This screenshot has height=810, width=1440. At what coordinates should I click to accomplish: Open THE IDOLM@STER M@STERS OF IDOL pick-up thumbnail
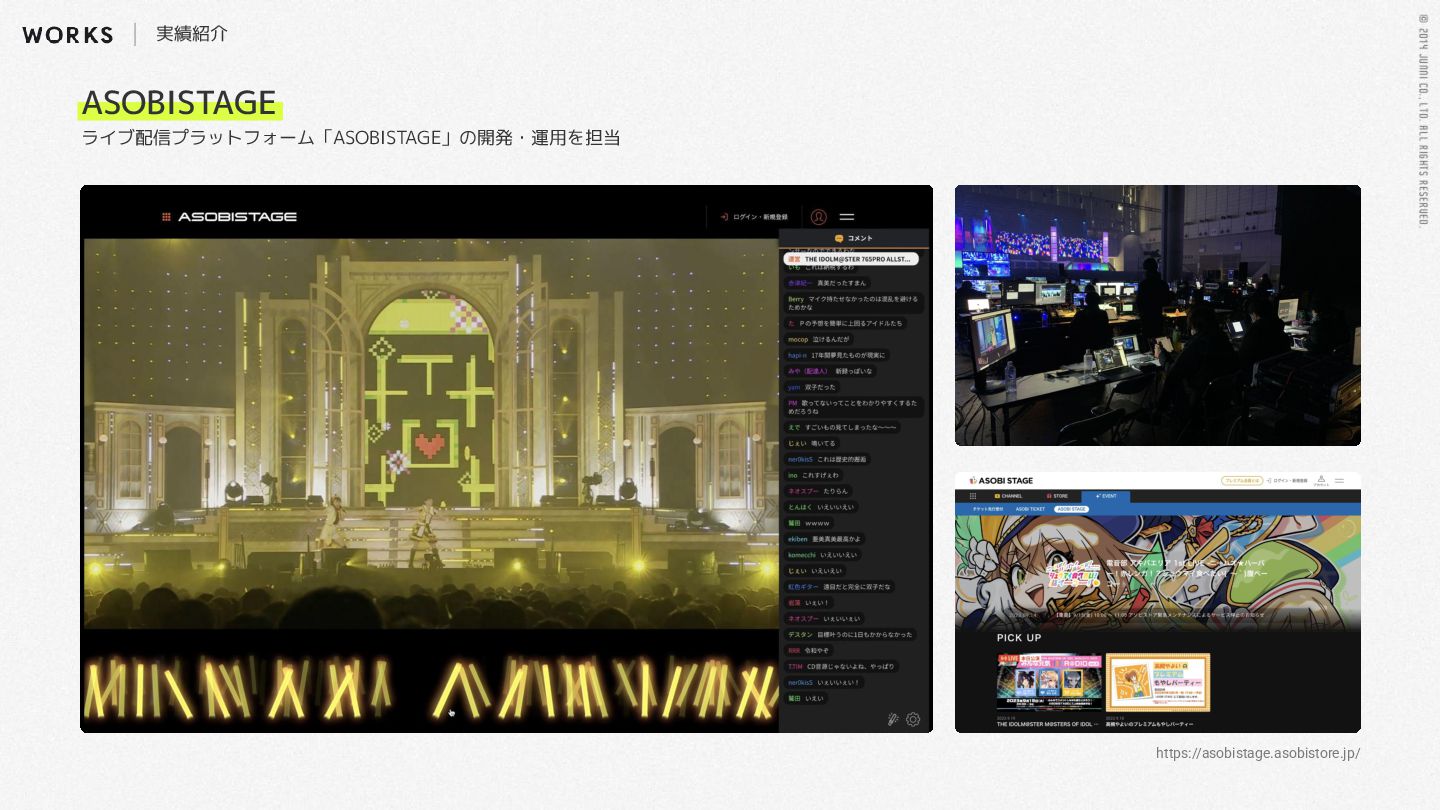[1049, 682]
